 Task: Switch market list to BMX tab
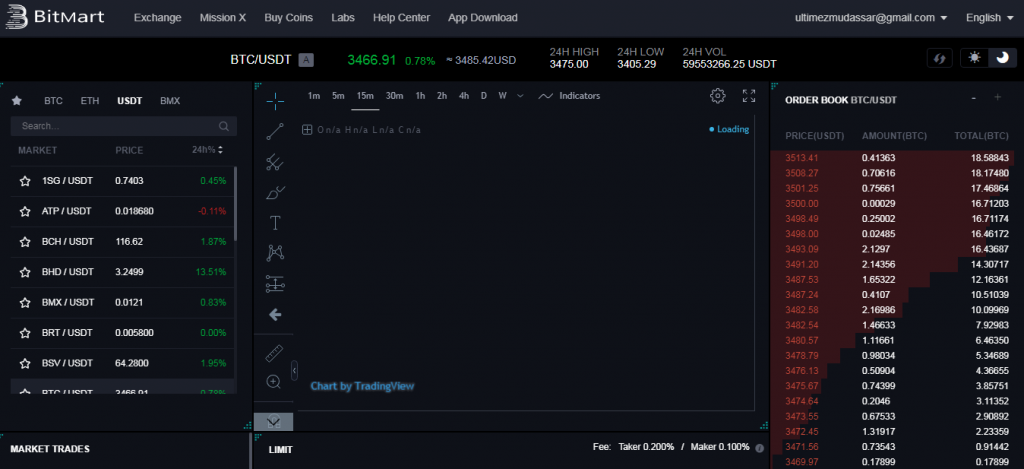click(x=170, y=101)
